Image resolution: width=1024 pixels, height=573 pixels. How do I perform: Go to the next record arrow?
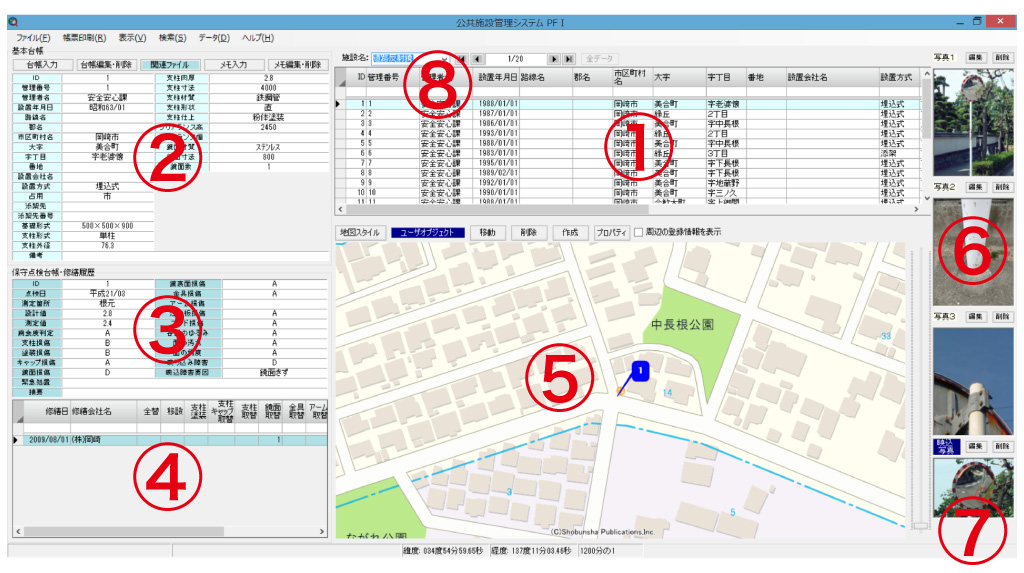[x=553, y=59]
